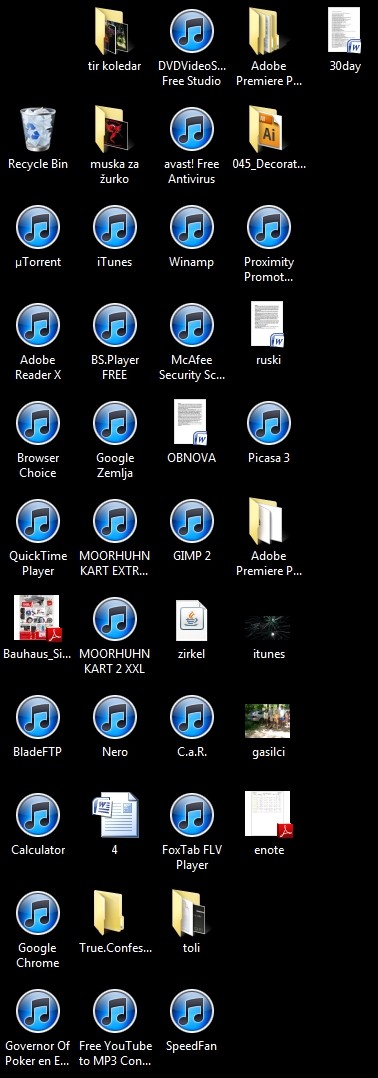378x1078 pixels.
Task: Select the iTunes shortcut icon
Action: pos(115,227)
